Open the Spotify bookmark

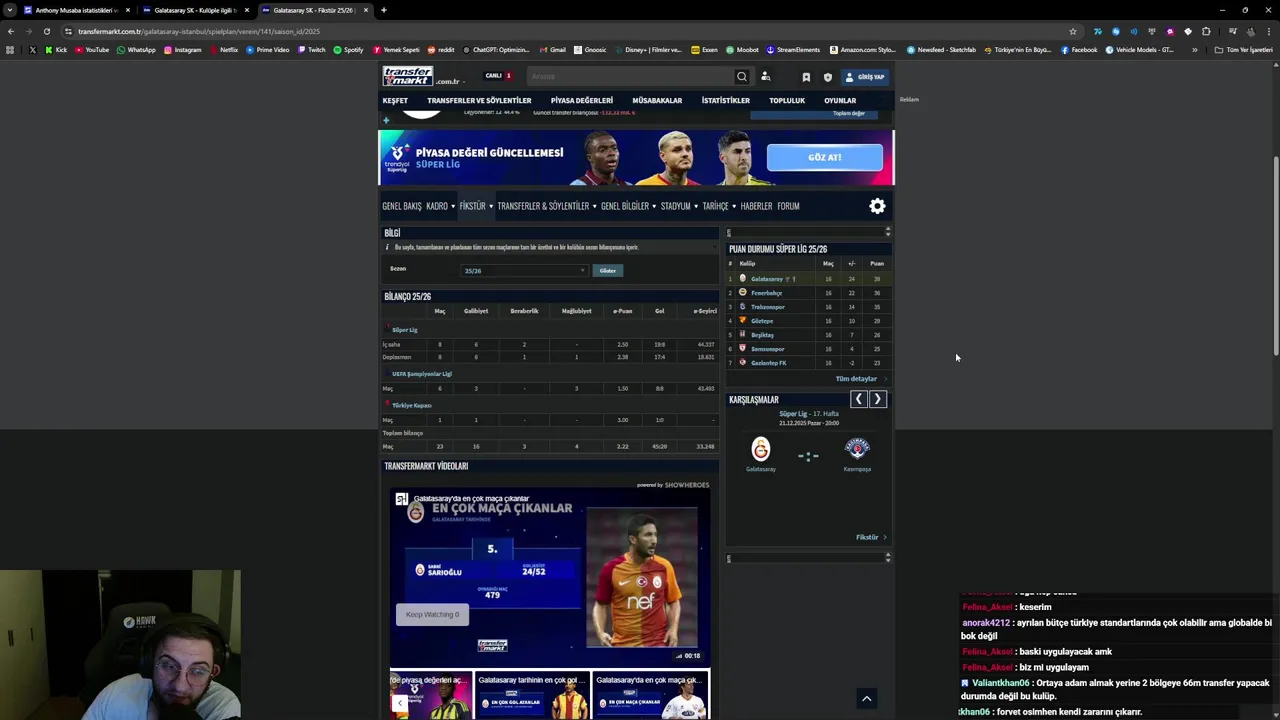tap(348, 50)
